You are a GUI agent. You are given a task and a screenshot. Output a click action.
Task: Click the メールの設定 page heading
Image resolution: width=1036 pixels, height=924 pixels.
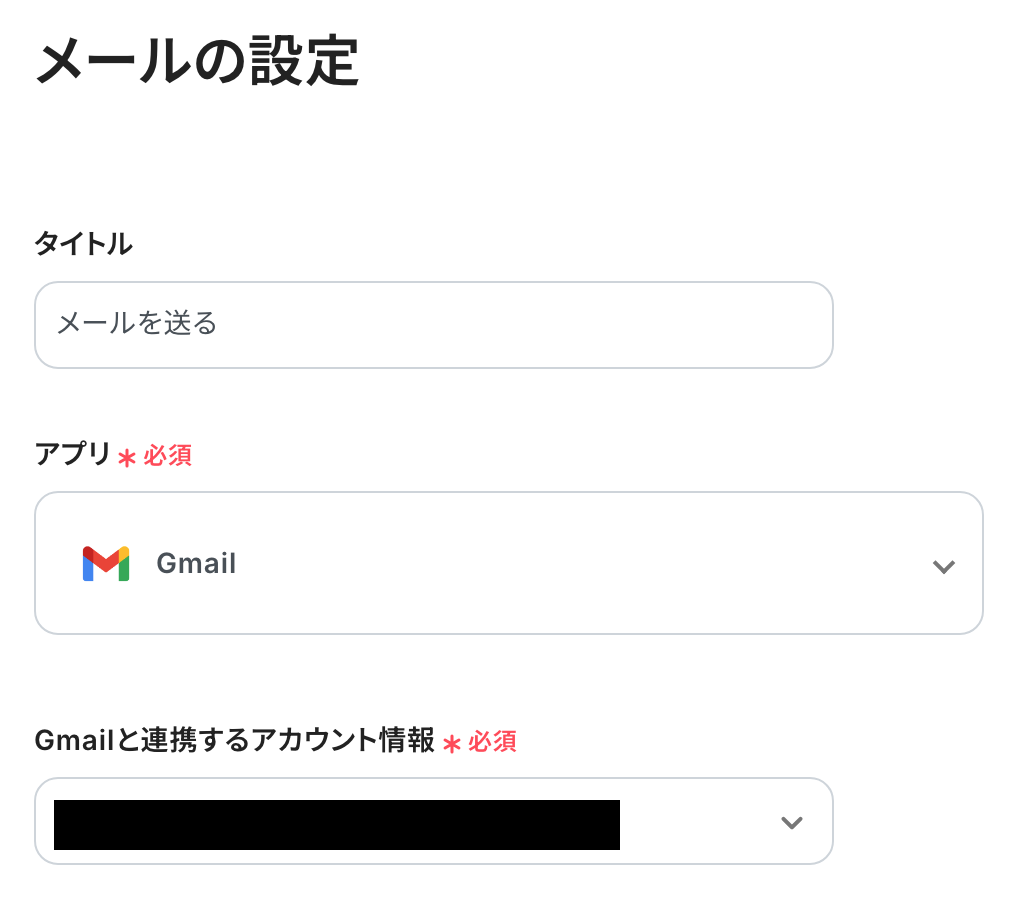(197, 62)
